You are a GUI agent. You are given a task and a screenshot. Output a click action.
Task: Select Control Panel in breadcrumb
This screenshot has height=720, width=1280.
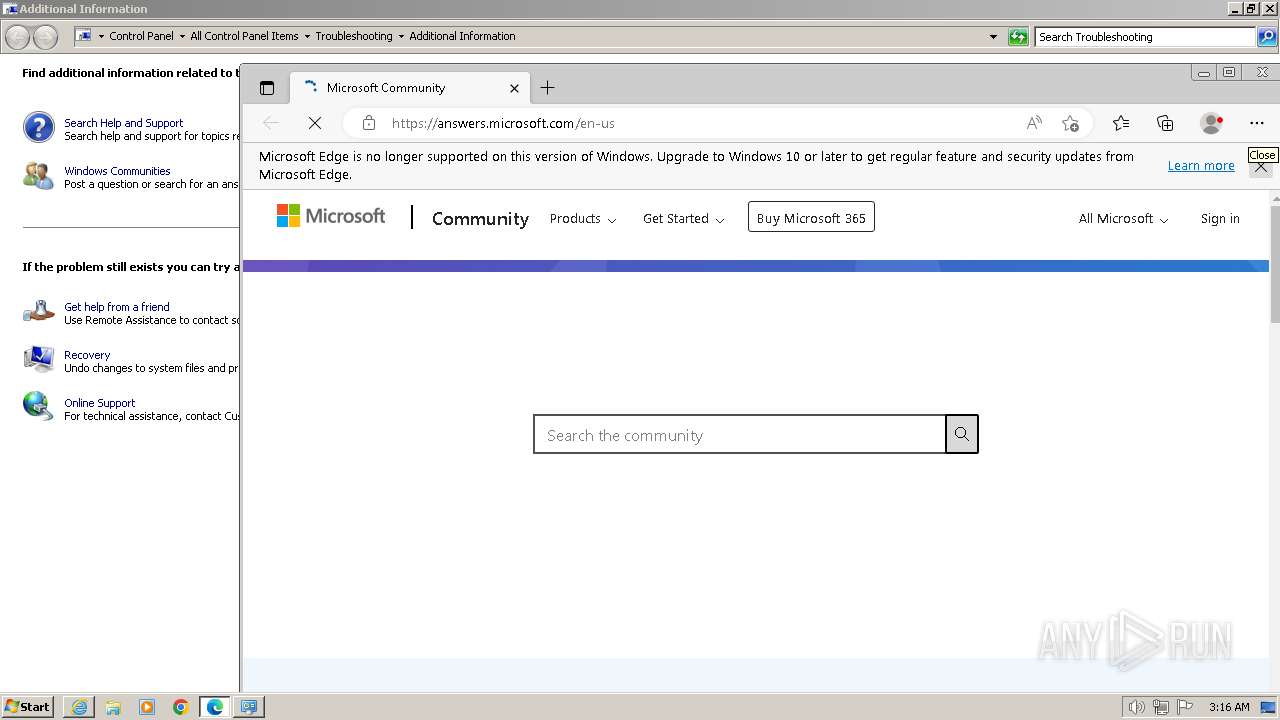click(x=141, y=36)
